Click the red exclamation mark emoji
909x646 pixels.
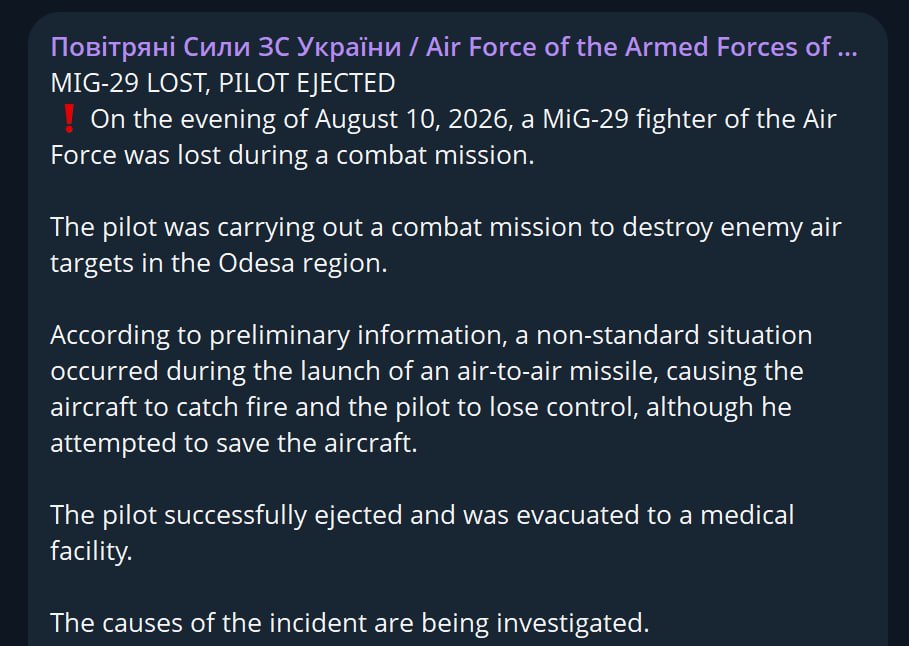pyautogui.click(x=69, y=119)
